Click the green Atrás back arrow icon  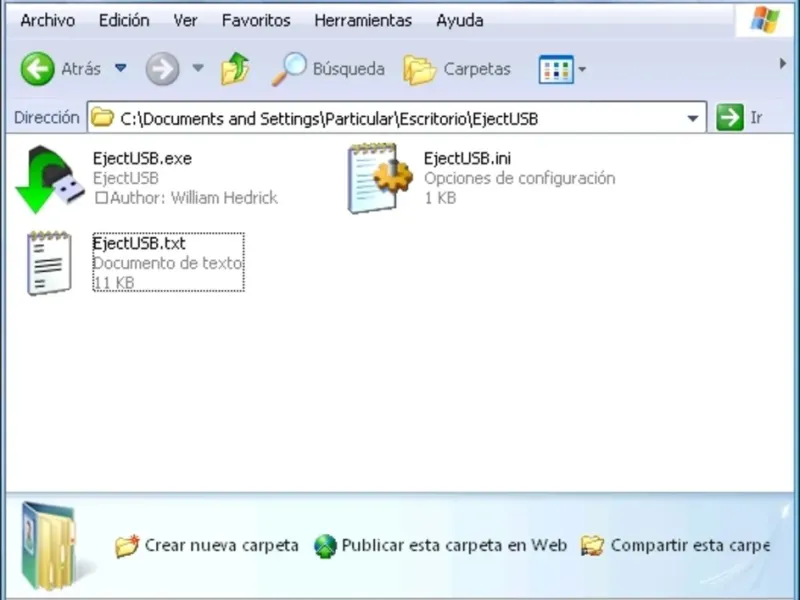(37, 68)
